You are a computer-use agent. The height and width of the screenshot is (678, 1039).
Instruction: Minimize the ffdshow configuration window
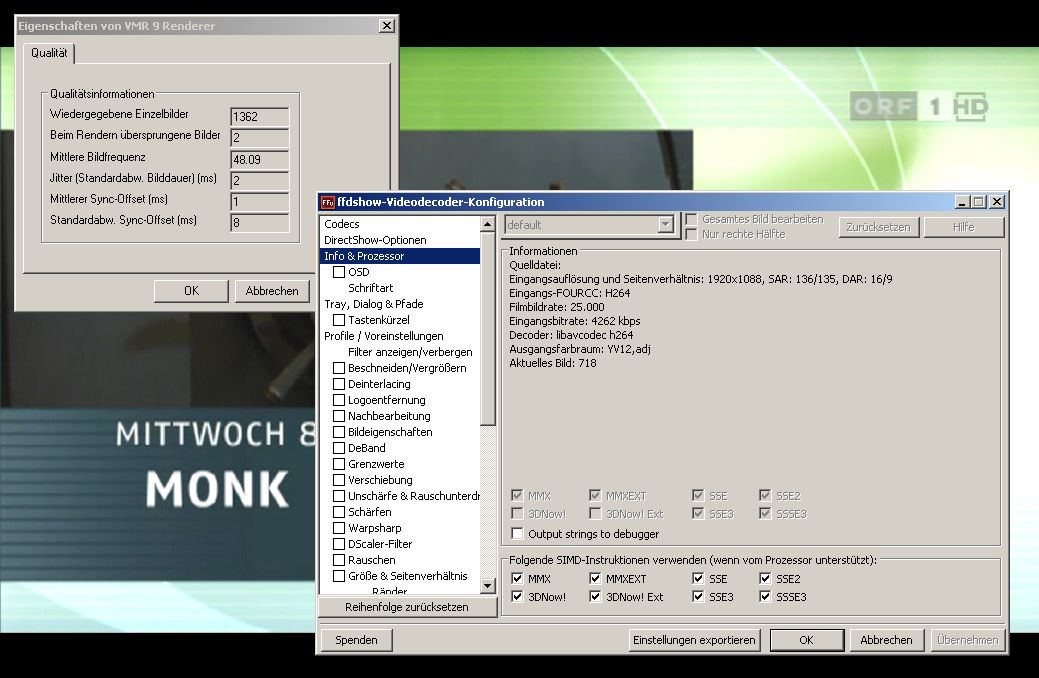pos(962,202)
